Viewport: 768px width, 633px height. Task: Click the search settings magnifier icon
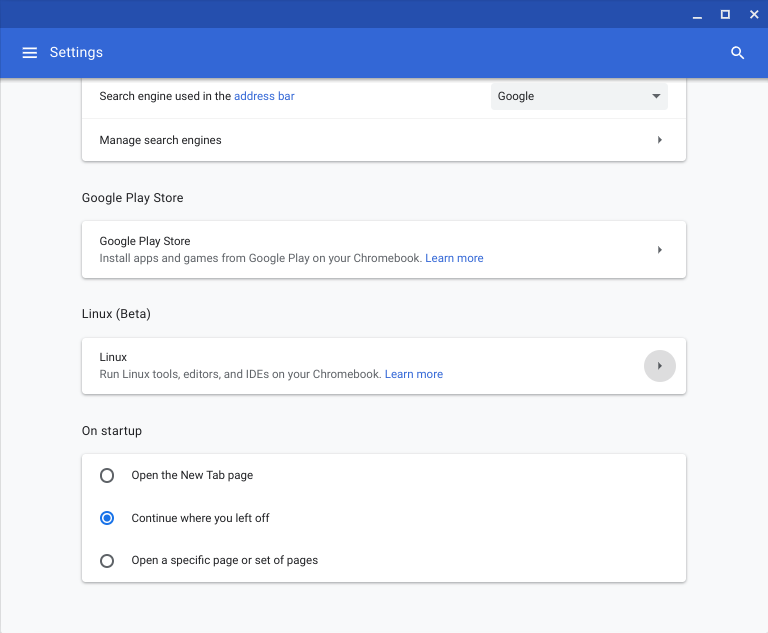coord(737,52)
